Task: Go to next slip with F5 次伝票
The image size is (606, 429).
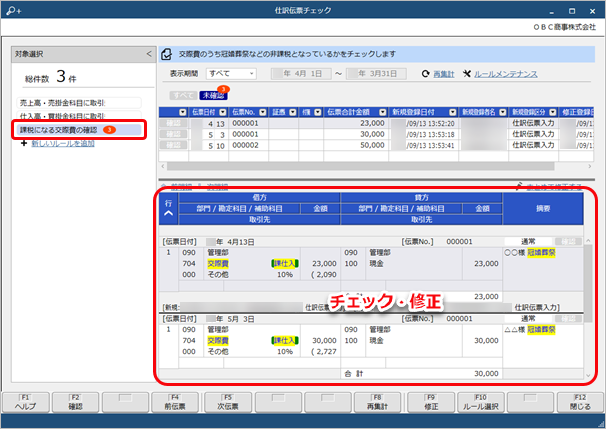Action: point(228,402)
